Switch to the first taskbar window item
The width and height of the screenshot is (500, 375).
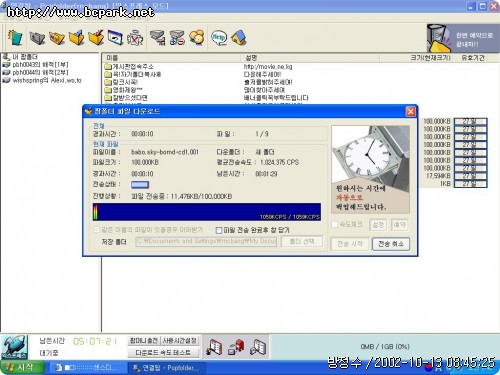point(87,368)
